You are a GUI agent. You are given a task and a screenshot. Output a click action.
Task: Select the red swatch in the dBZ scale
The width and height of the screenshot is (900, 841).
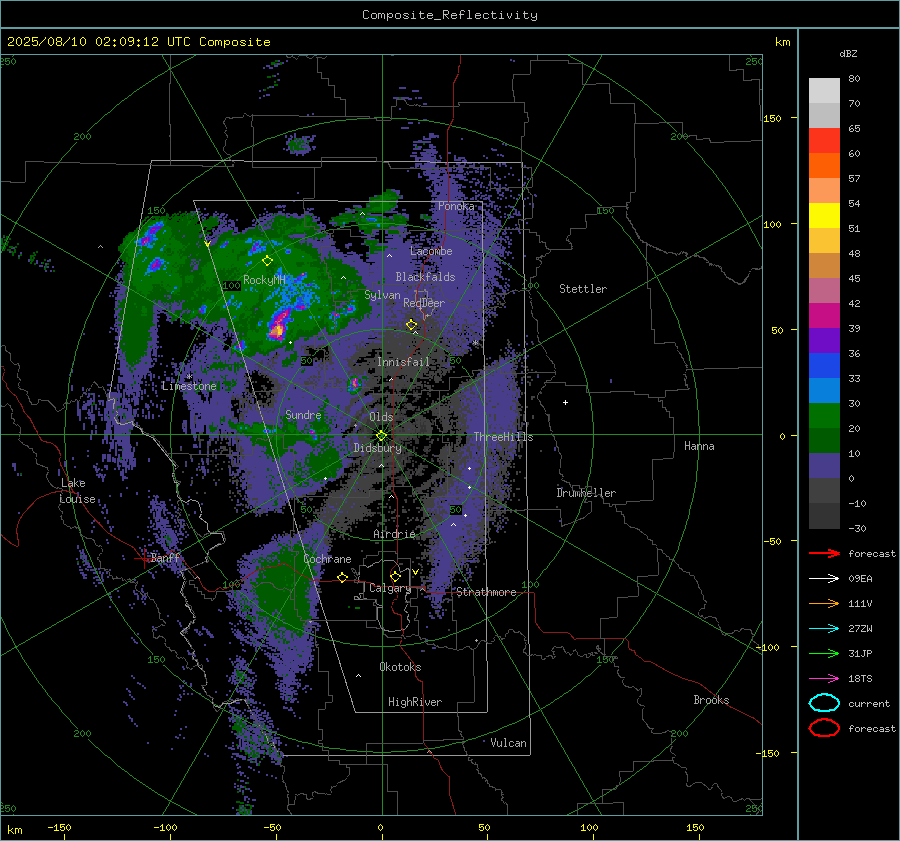(824, 141)
